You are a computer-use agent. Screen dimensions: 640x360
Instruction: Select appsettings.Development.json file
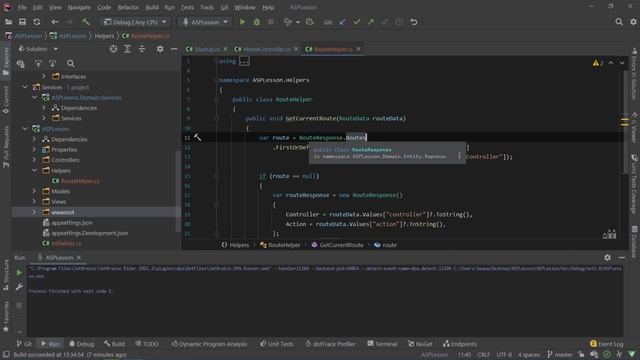pos(89,233)
